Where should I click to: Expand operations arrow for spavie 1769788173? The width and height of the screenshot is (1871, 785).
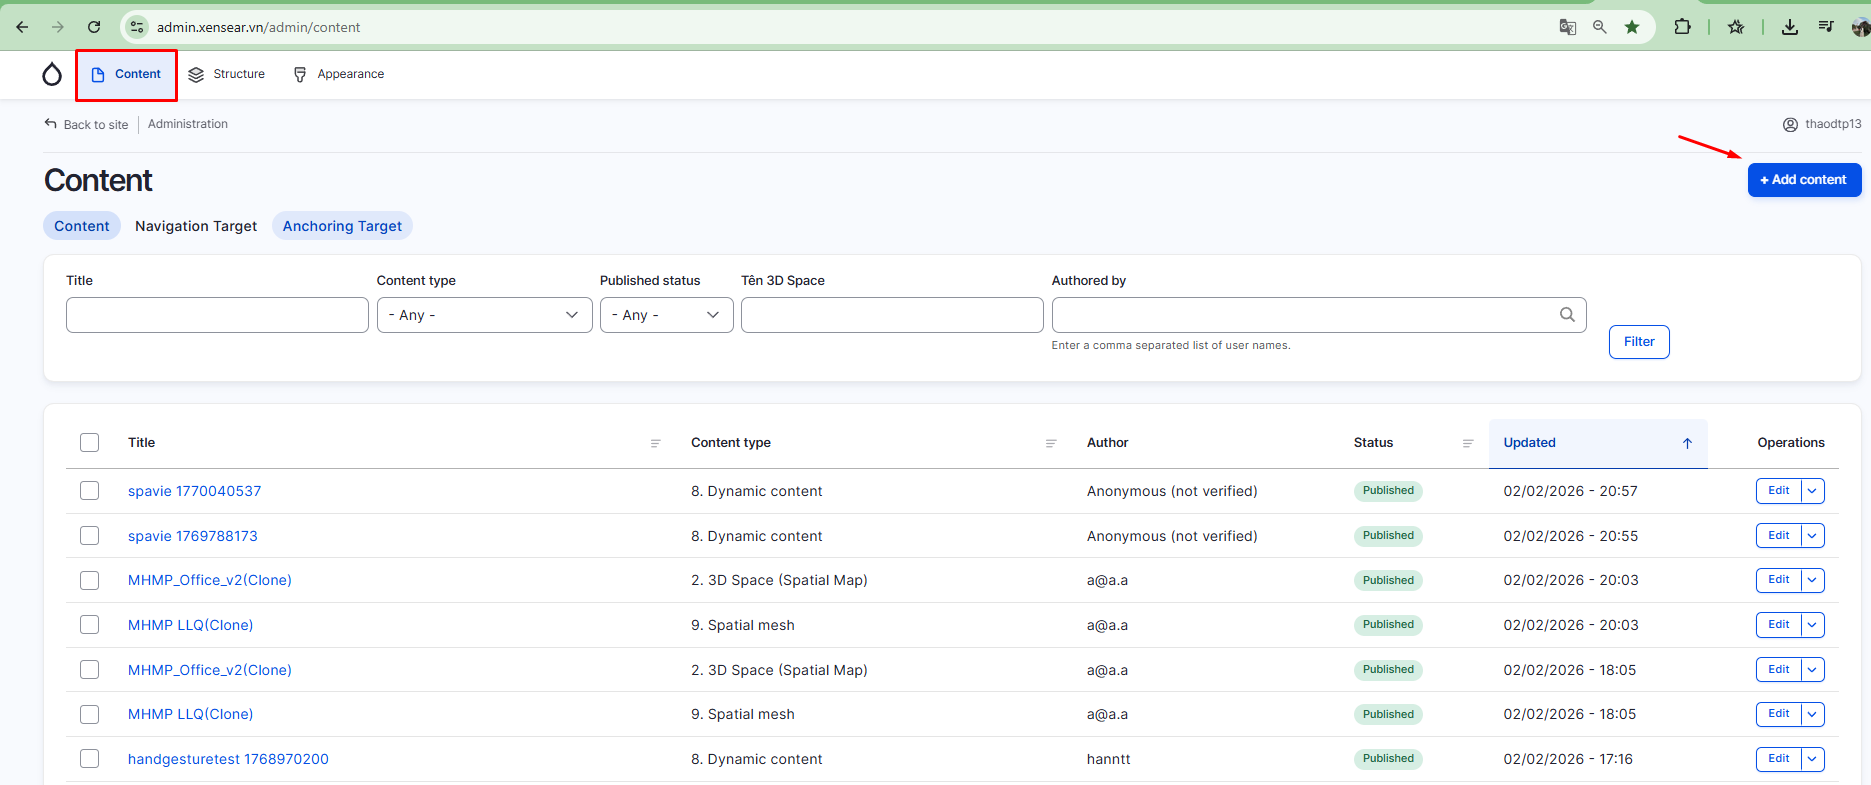point(1812,536)
